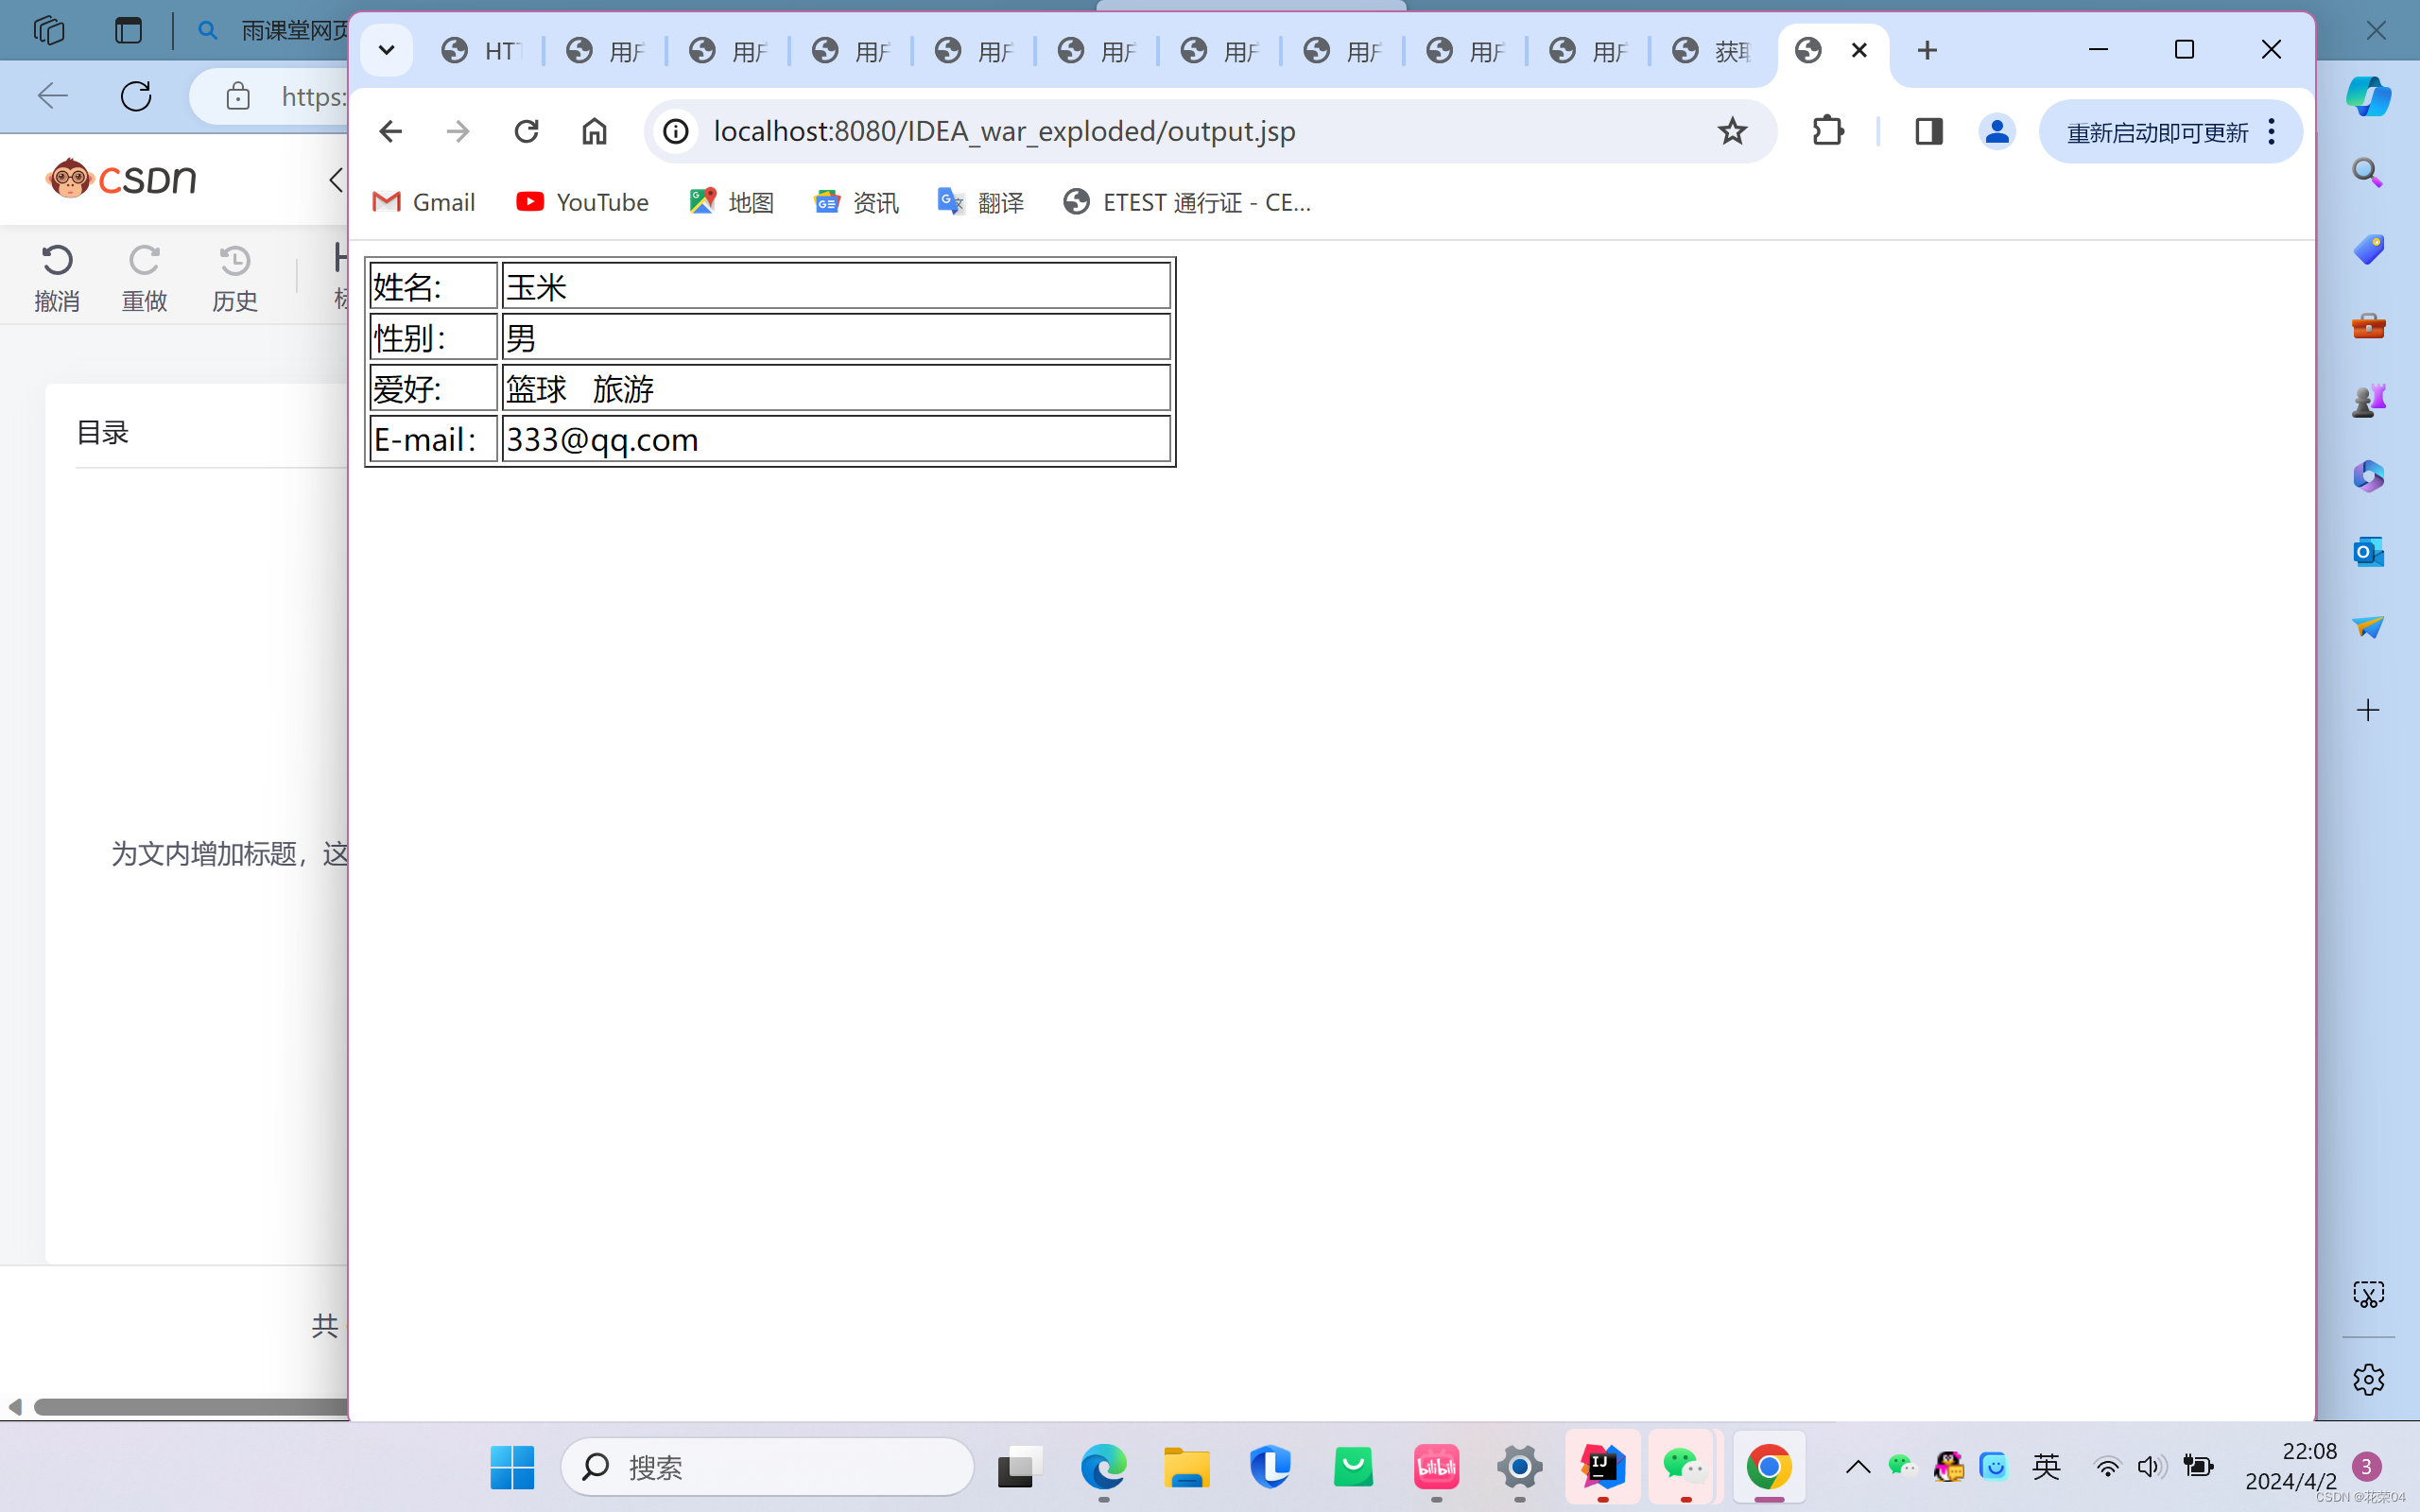Bookmark this page with the star icon
The height and width of the screenshot is (1512, 2420).
[x=1732, y=131]
